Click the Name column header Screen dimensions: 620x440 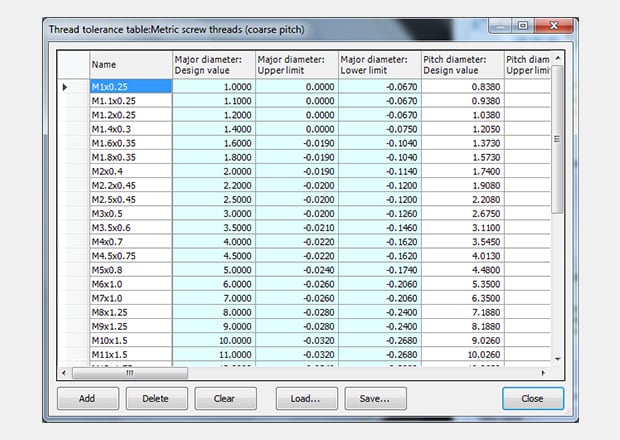coord(130,65)
